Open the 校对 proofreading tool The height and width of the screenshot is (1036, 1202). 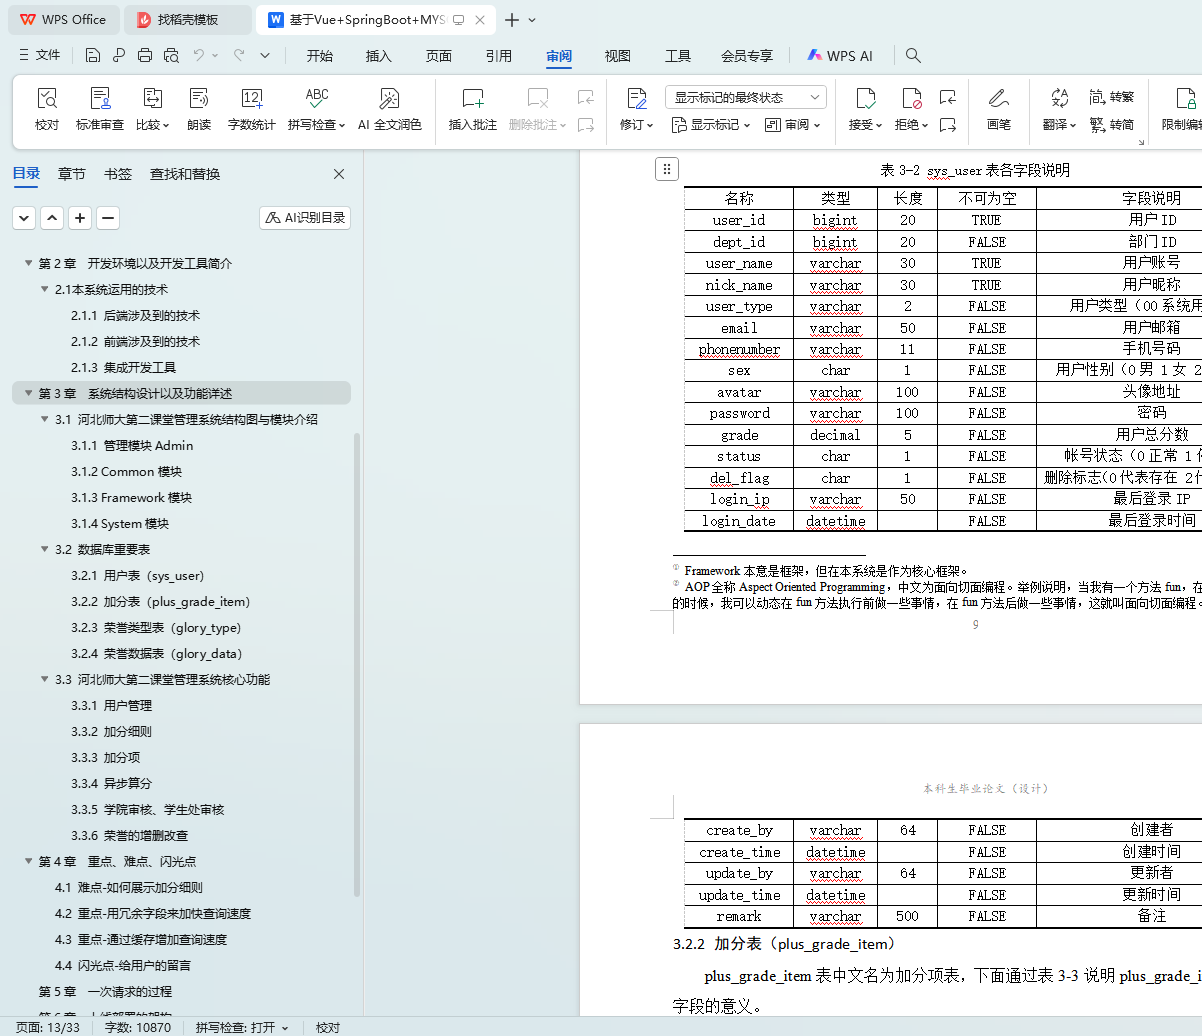47,109
